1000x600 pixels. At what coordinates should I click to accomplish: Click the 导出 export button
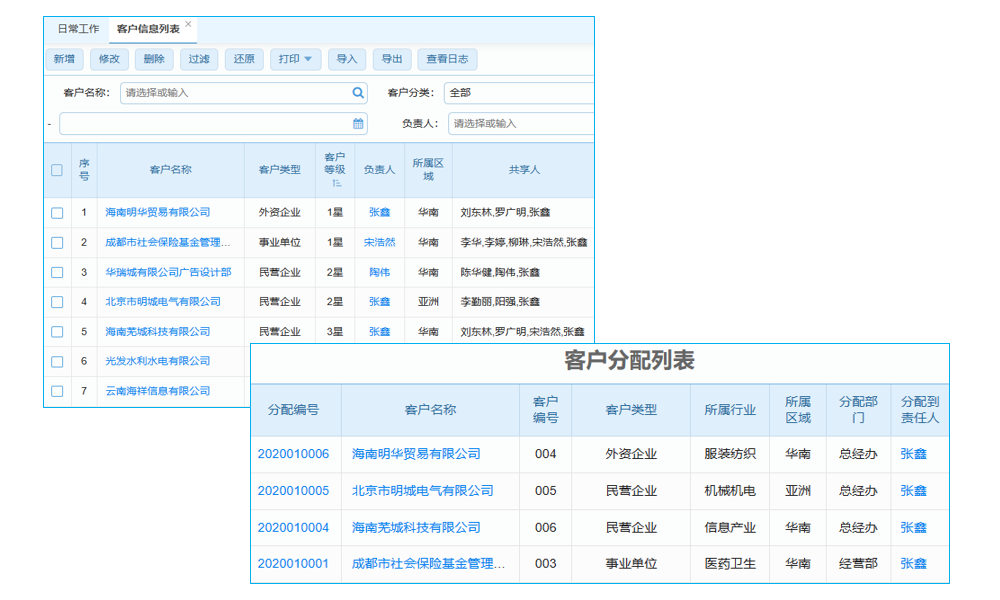coord(391,59)
